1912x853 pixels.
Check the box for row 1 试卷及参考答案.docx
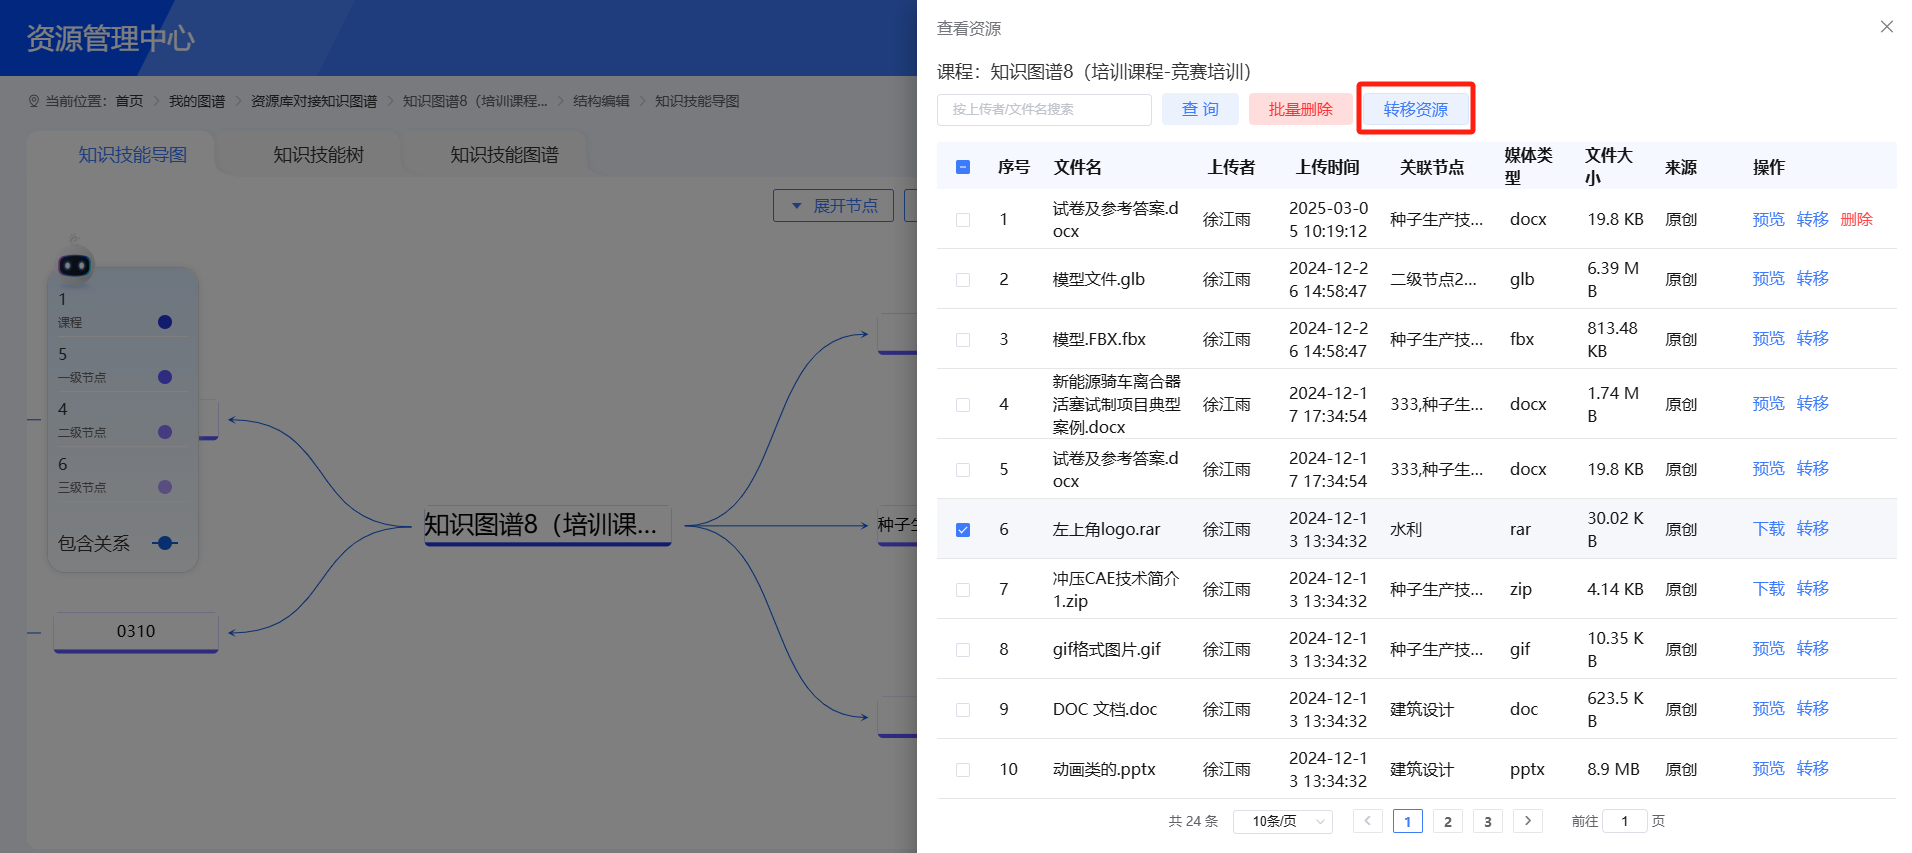pos(963,220)
